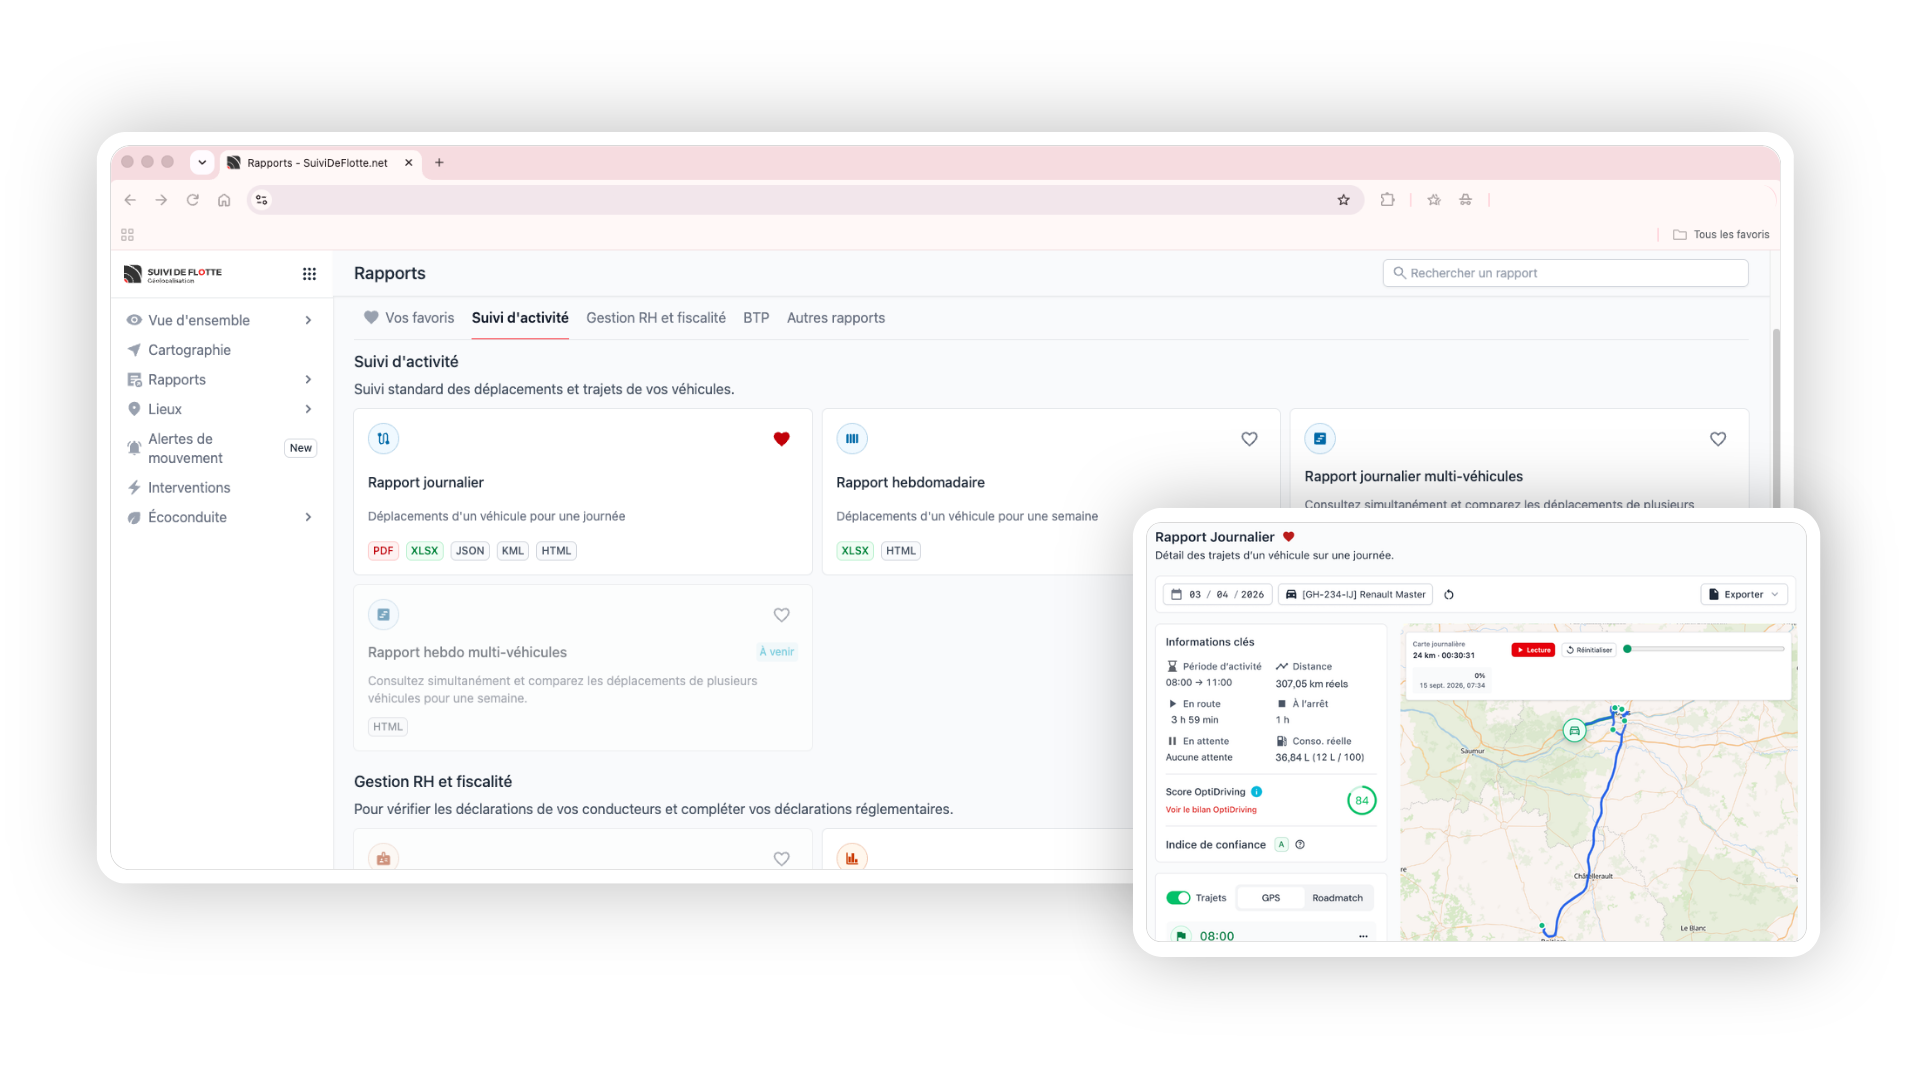
Task: Click the Rapport journalier card icon
Action: pos(383,439)
